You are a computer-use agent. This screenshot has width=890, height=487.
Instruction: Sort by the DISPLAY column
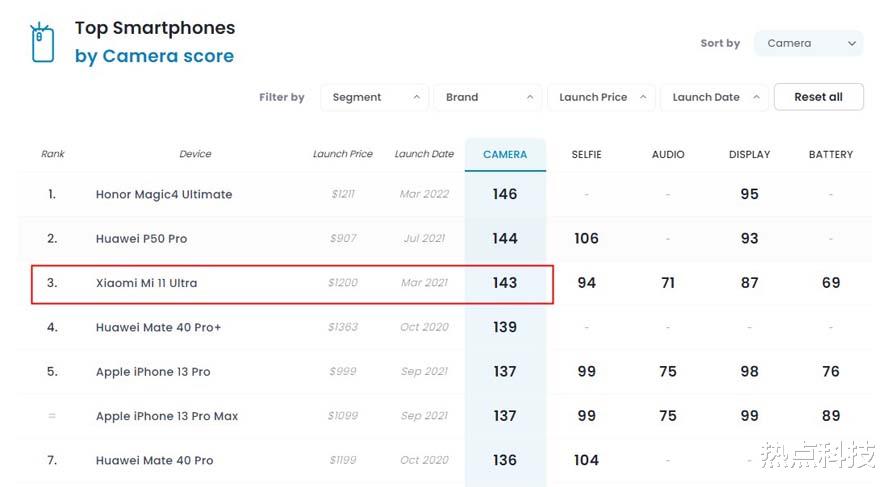749,154
